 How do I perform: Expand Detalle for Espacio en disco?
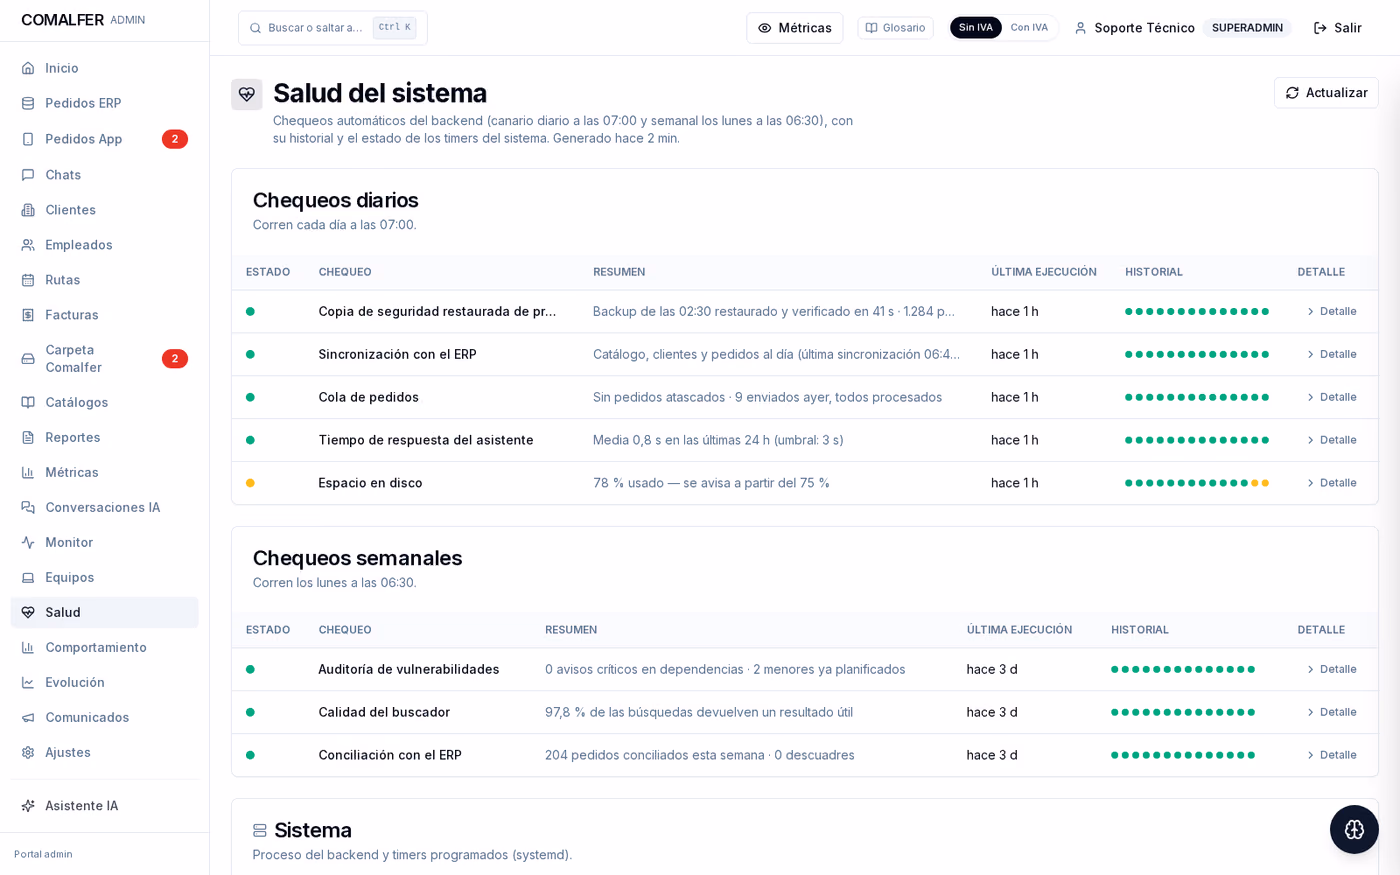(x=1331, y=483)
